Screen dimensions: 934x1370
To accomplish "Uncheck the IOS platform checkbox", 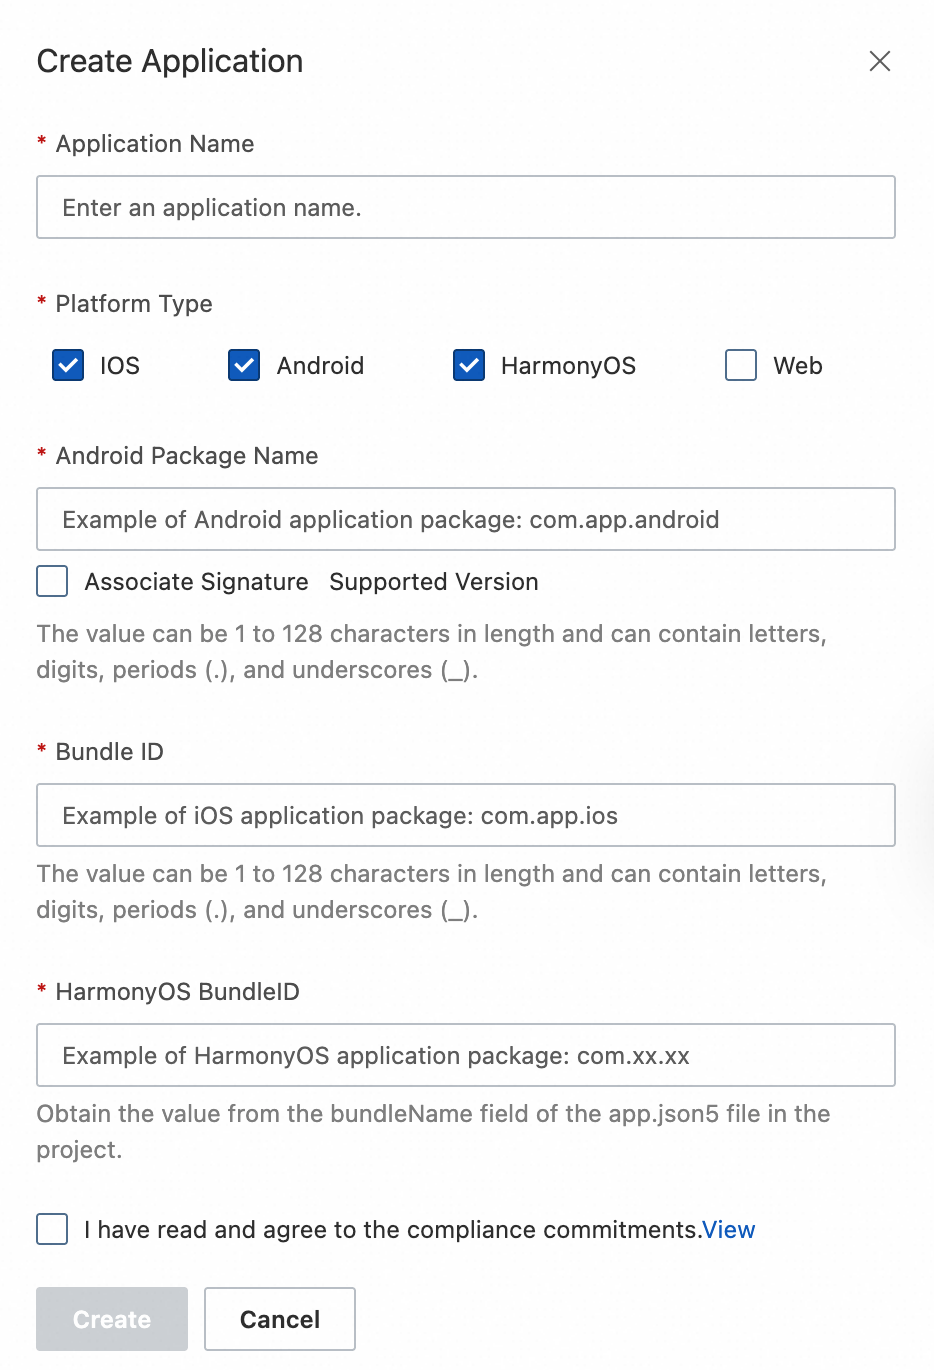I will (68, 366).
